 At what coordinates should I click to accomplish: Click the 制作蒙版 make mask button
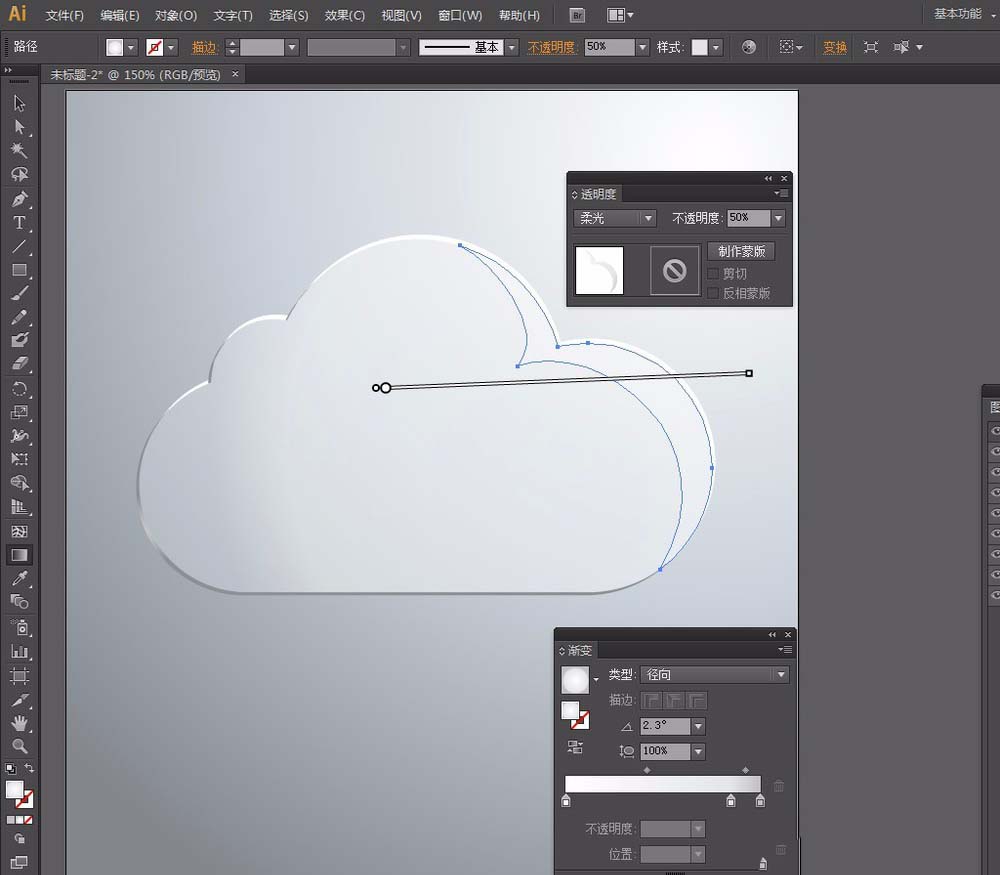pyautogui.click(x=741, y=251)
